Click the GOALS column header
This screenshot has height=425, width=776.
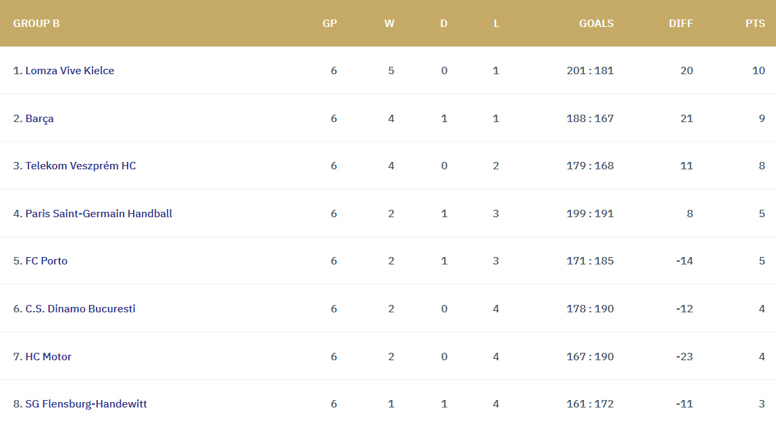(x=596, y=23)
